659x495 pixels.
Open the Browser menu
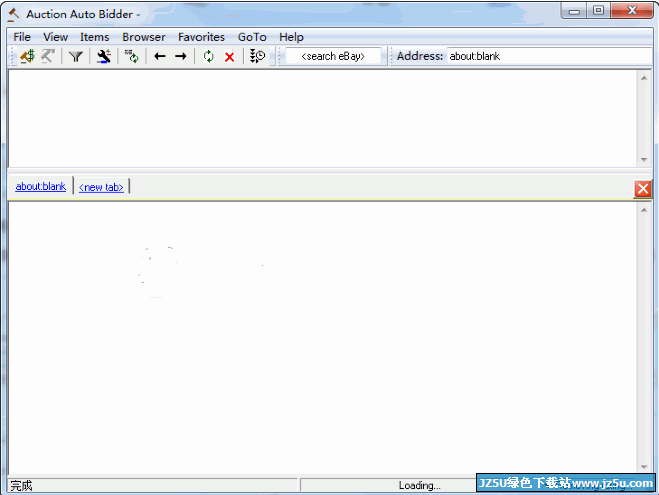(x=144, y=37)
